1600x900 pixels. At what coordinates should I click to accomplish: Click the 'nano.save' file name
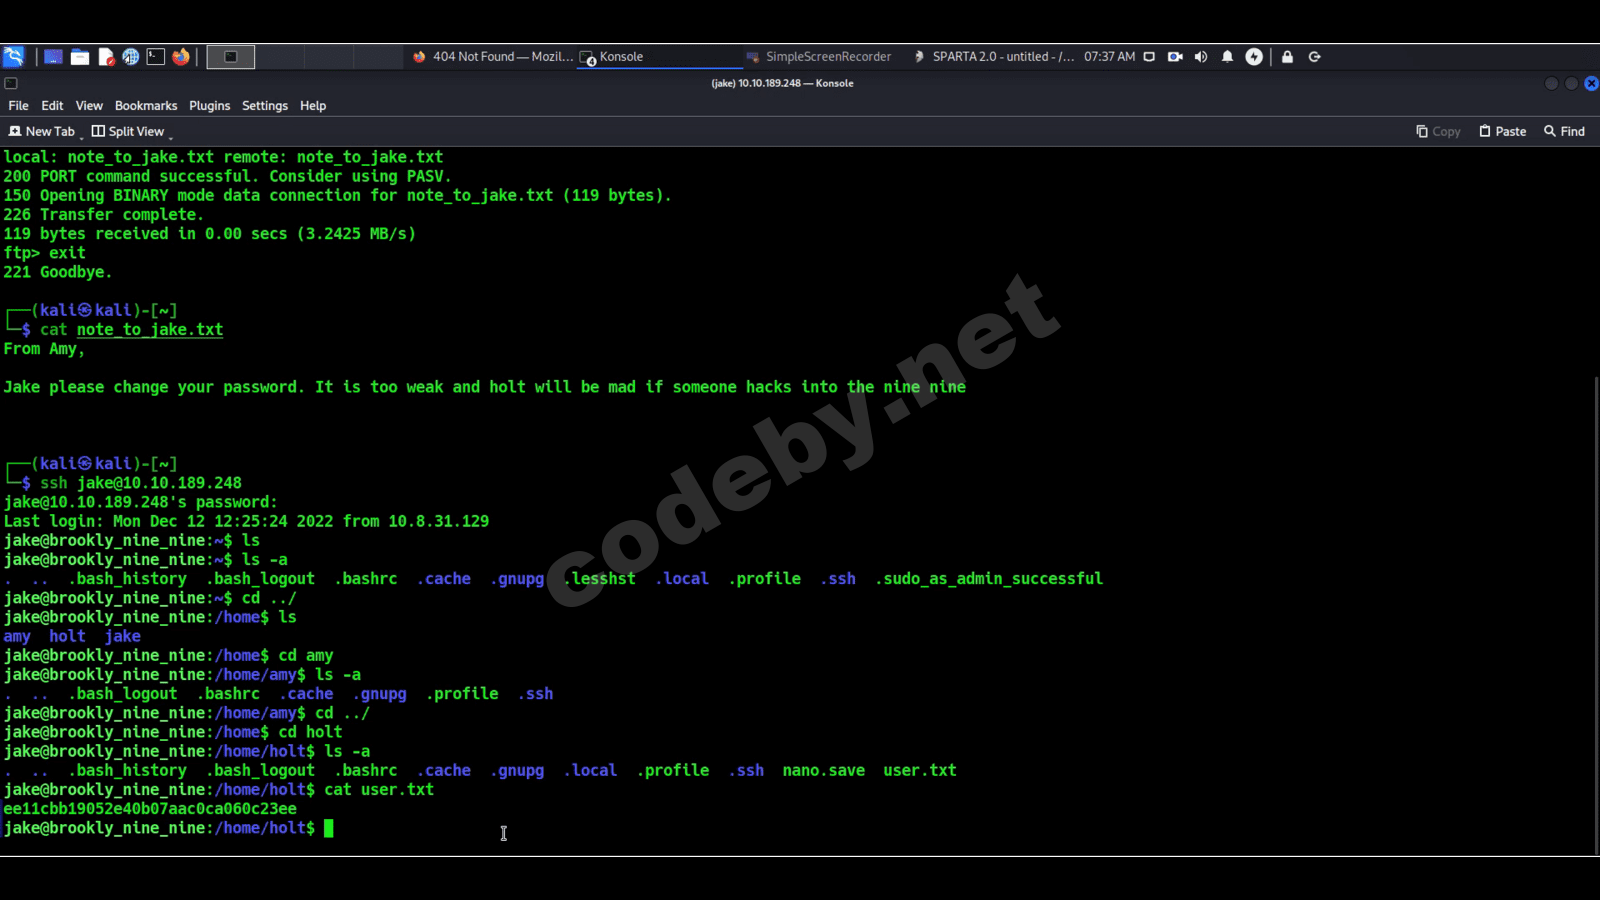tap(824, 771)
